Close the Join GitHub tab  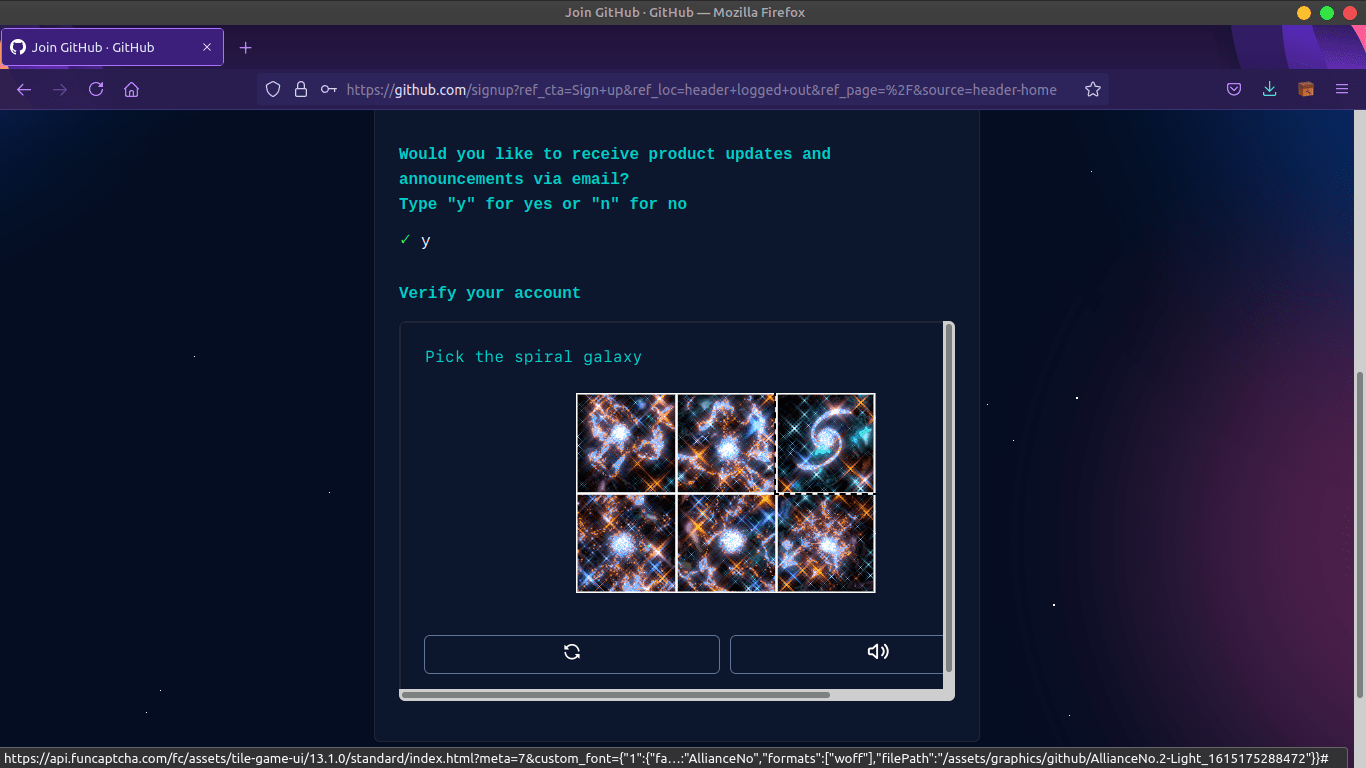pos(207,46)
